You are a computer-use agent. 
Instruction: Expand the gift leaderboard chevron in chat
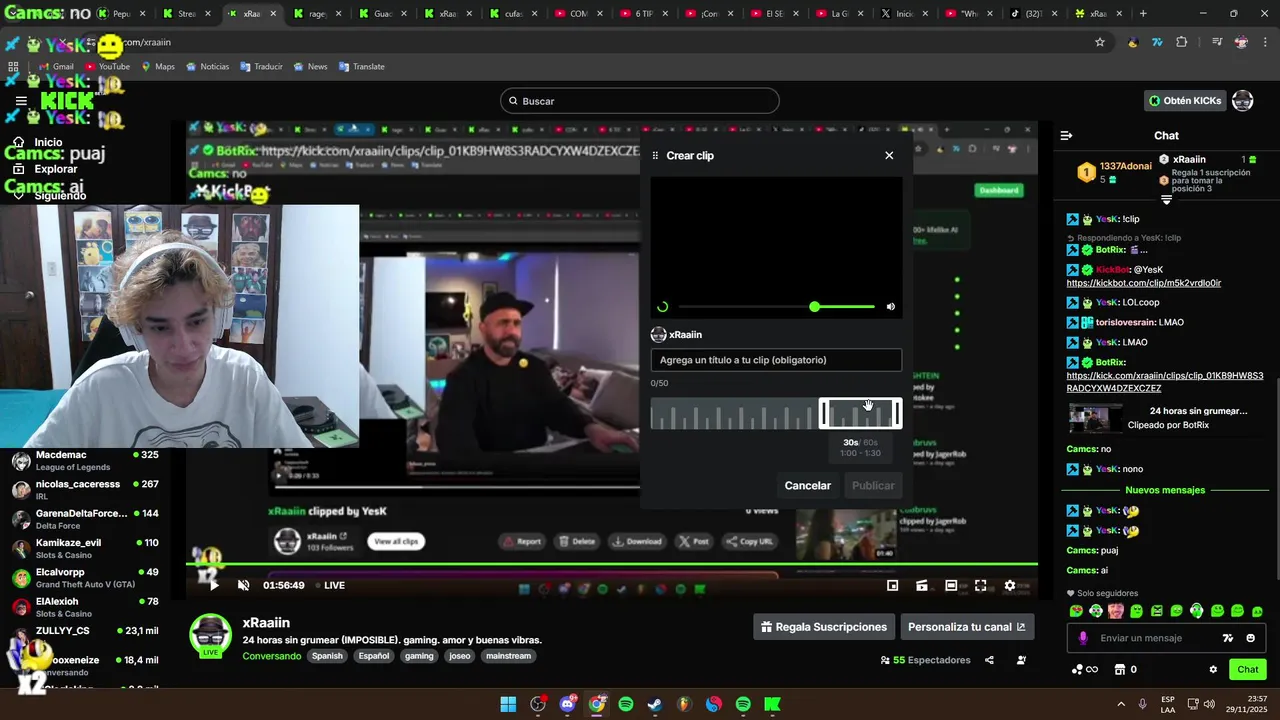pyautogui.click(x=1166, y=200)
